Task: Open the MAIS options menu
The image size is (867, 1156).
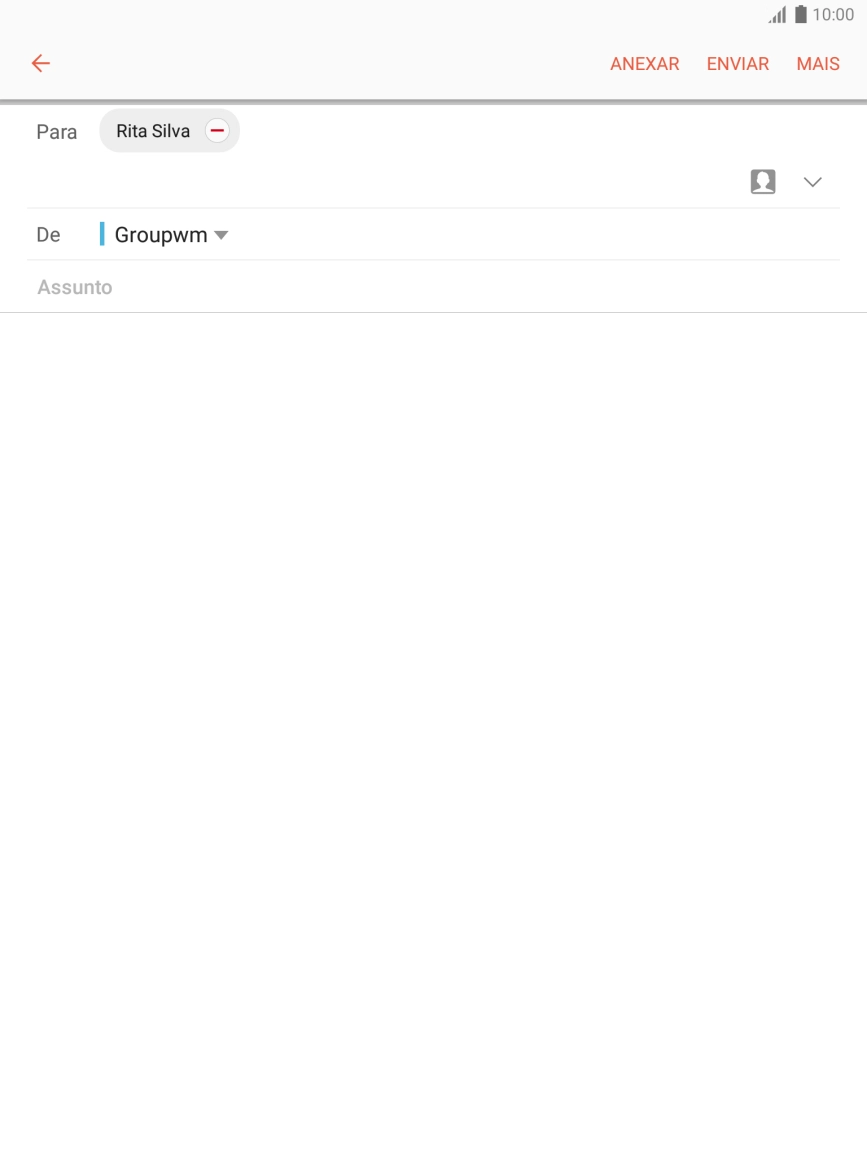Action: (818, 64)
